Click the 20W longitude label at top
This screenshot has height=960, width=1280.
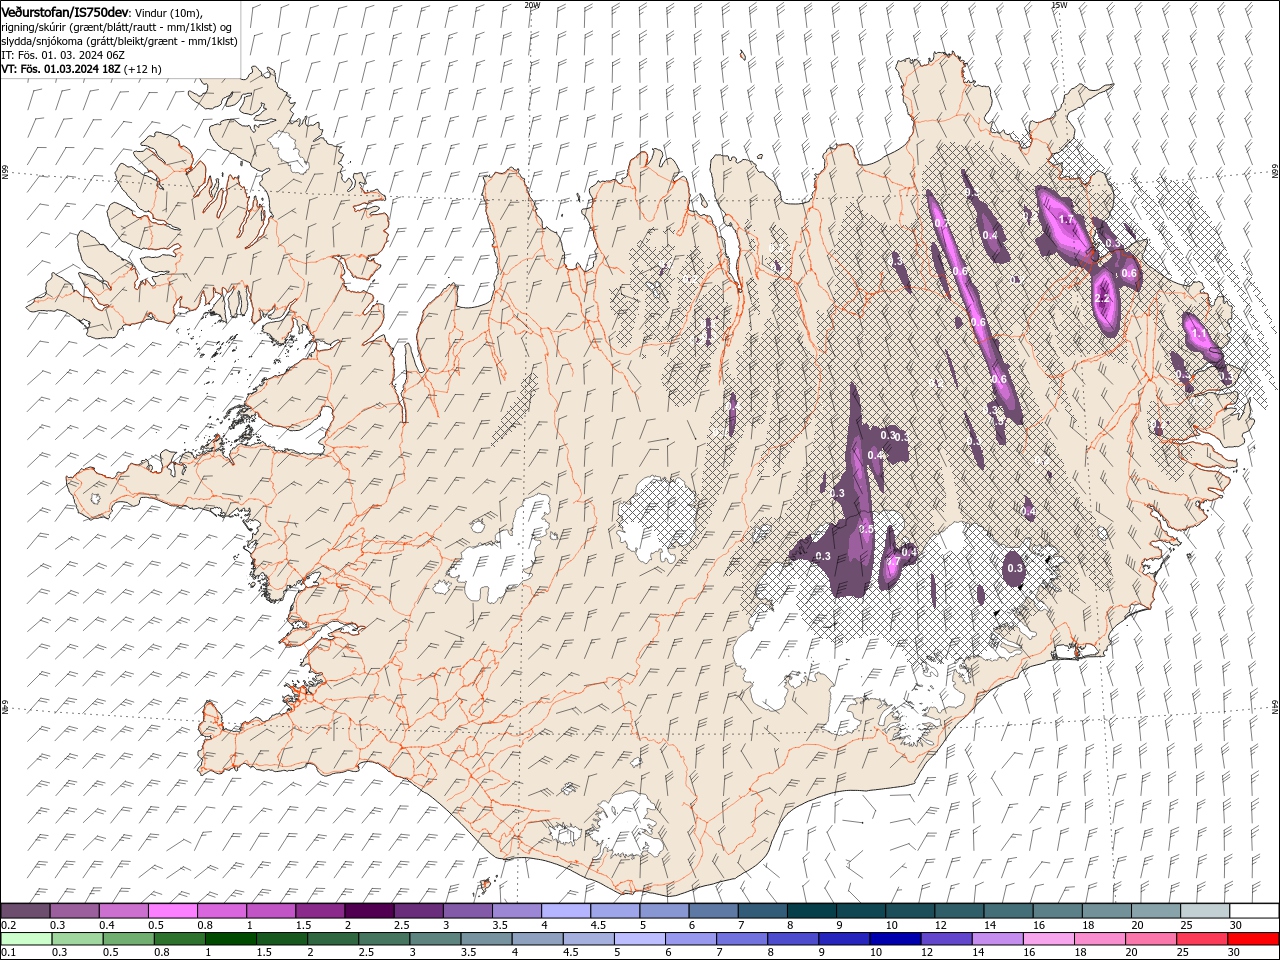point(532,4)
